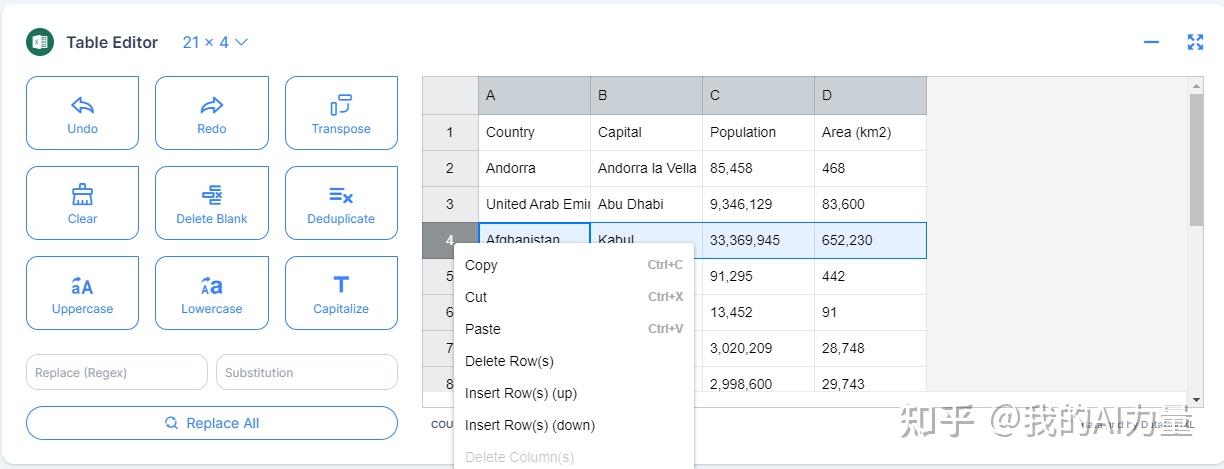This screenshot has height=469, width=1224.
Task: Select column C header in the table
Action: (x=758, y=96)
